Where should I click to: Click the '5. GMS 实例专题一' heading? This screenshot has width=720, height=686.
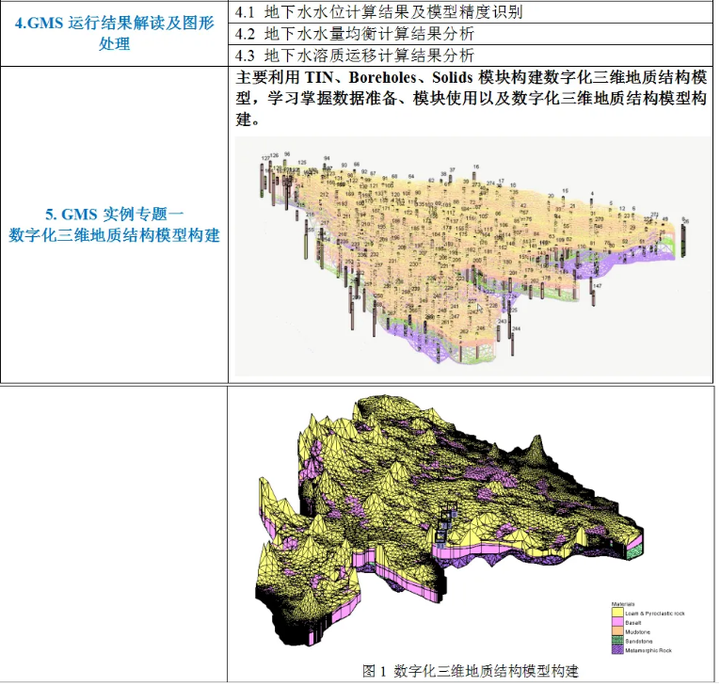point(114,214)
